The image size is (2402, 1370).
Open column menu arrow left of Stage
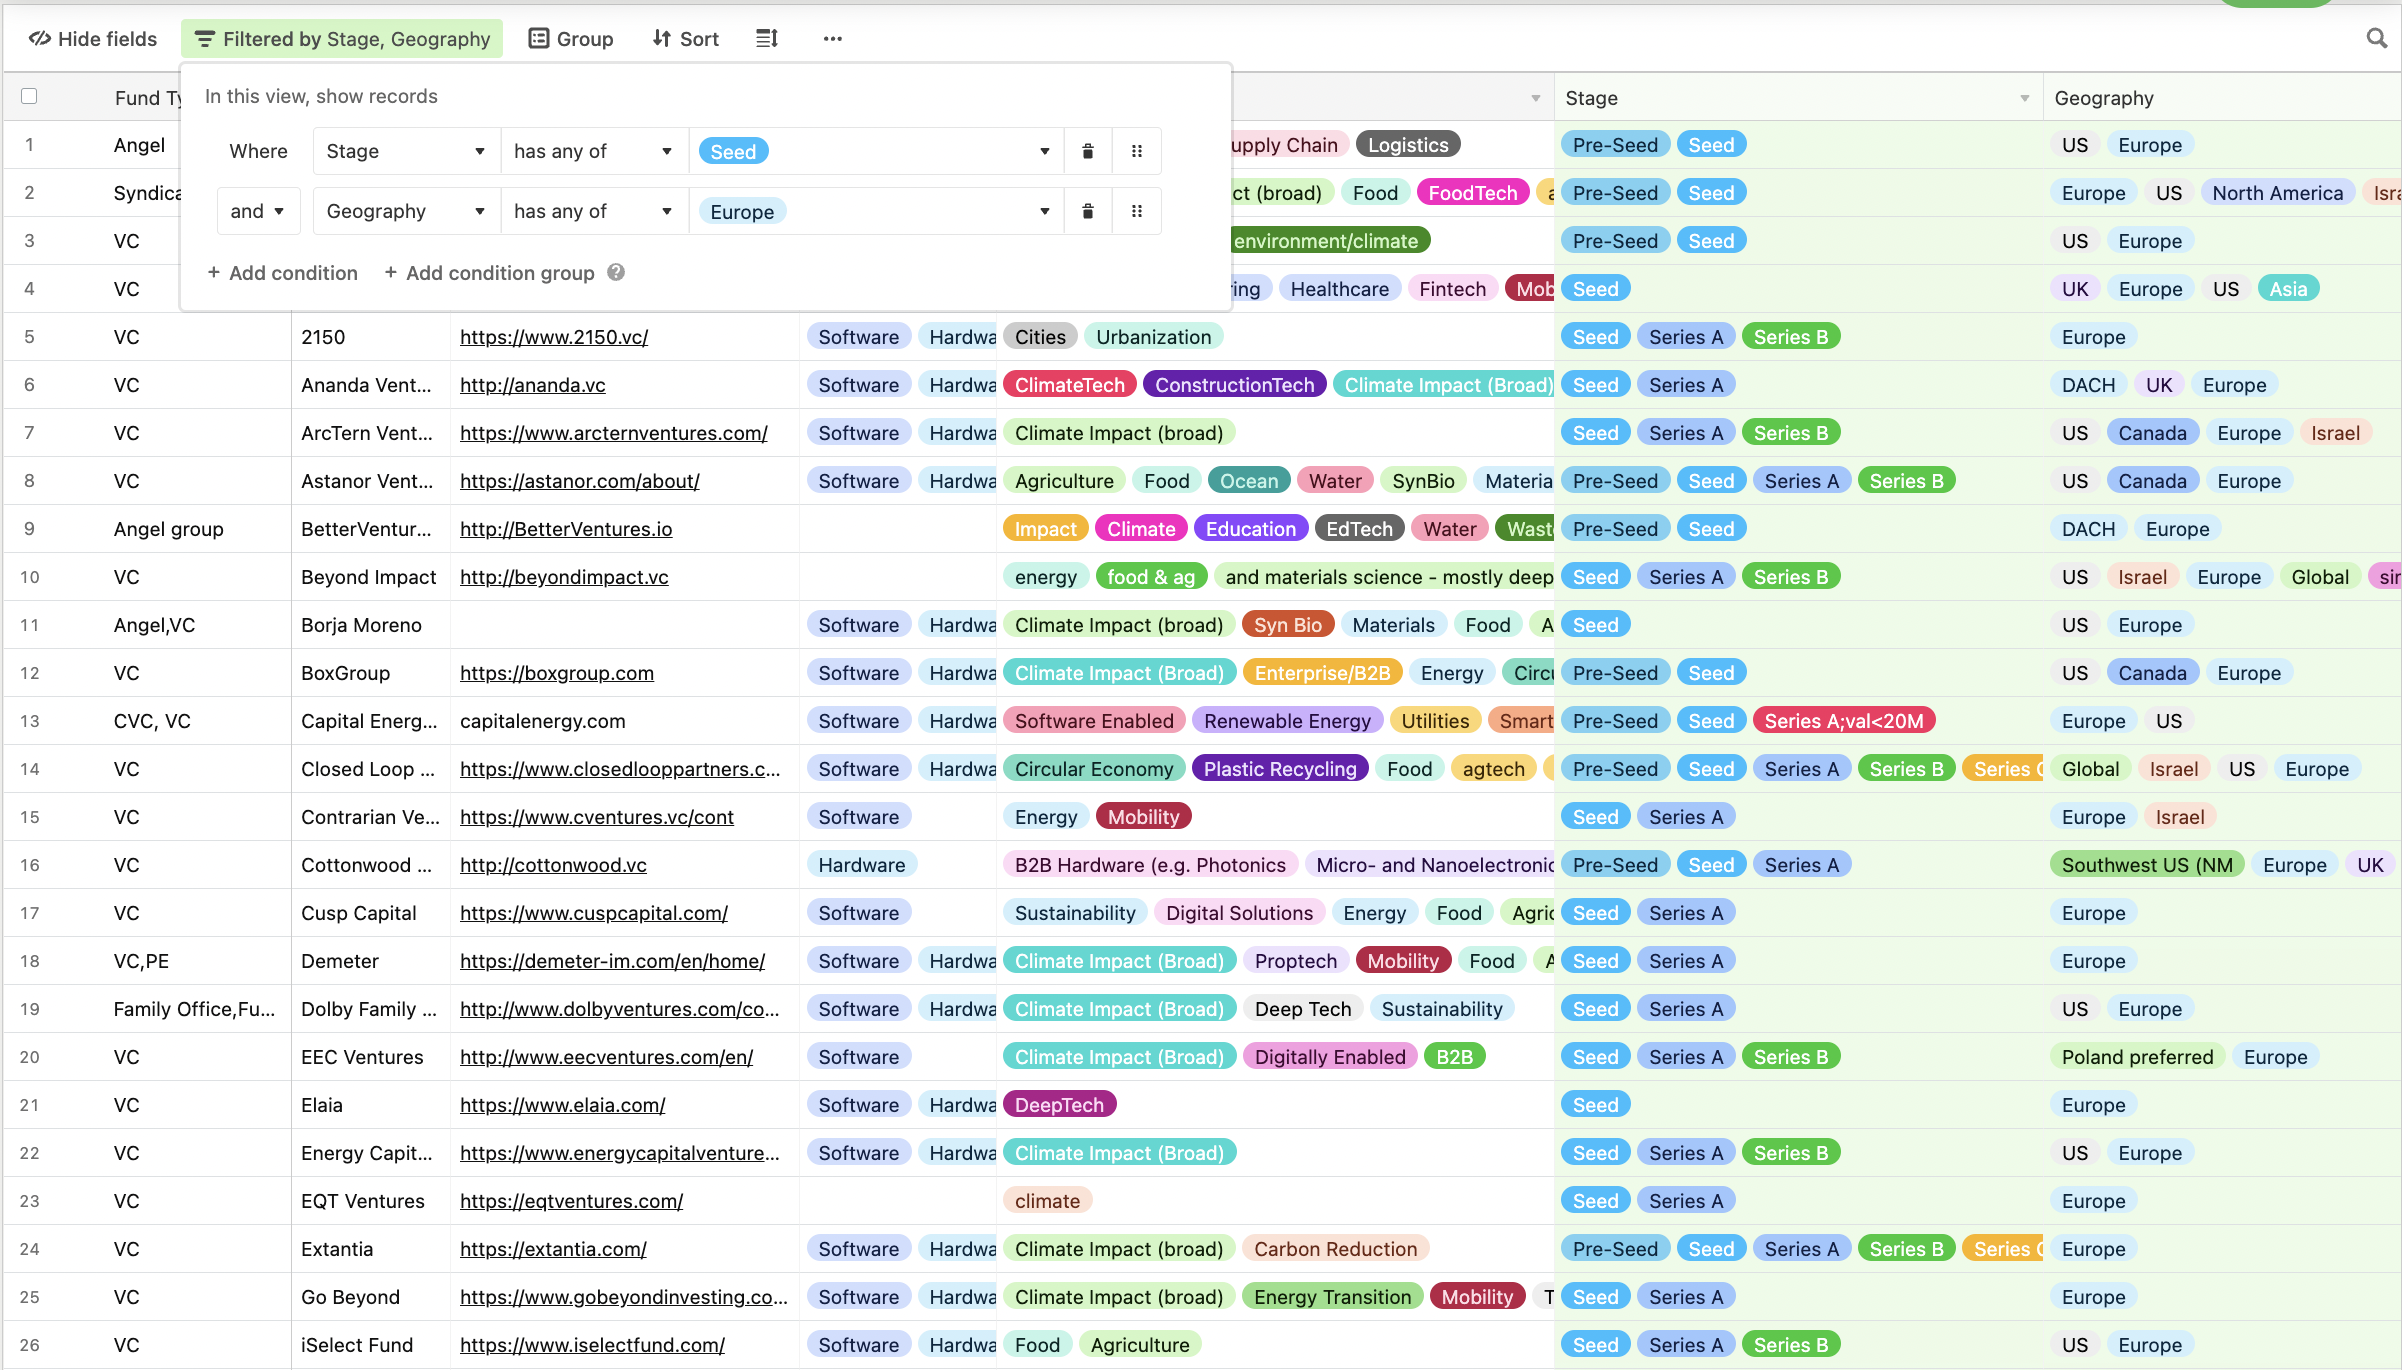pos(1535,98)
